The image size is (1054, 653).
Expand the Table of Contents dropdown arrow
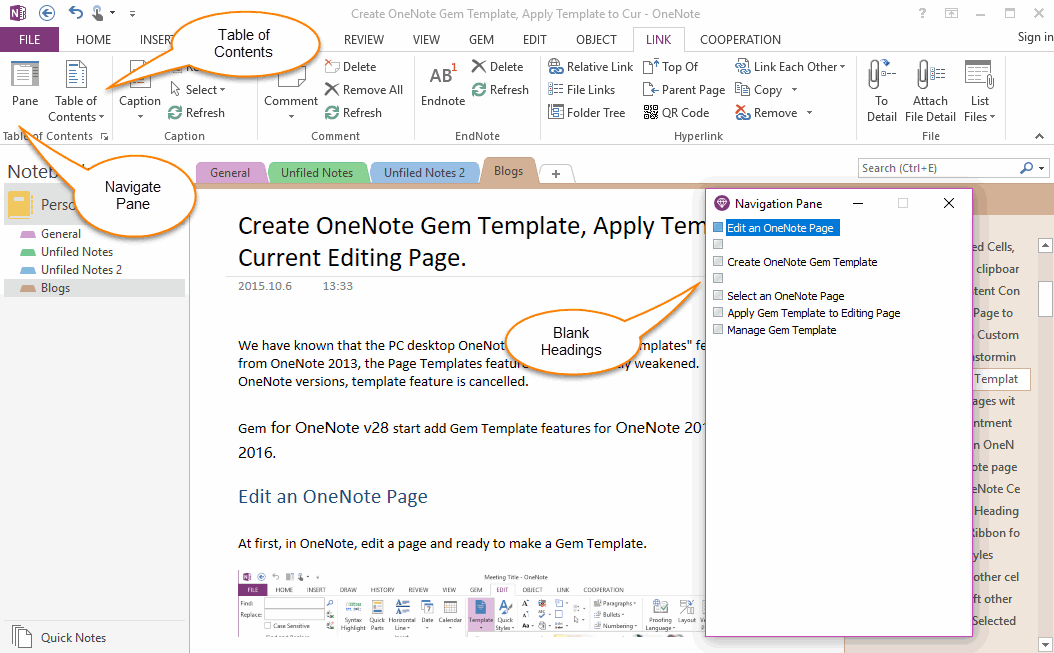point(102,117)
